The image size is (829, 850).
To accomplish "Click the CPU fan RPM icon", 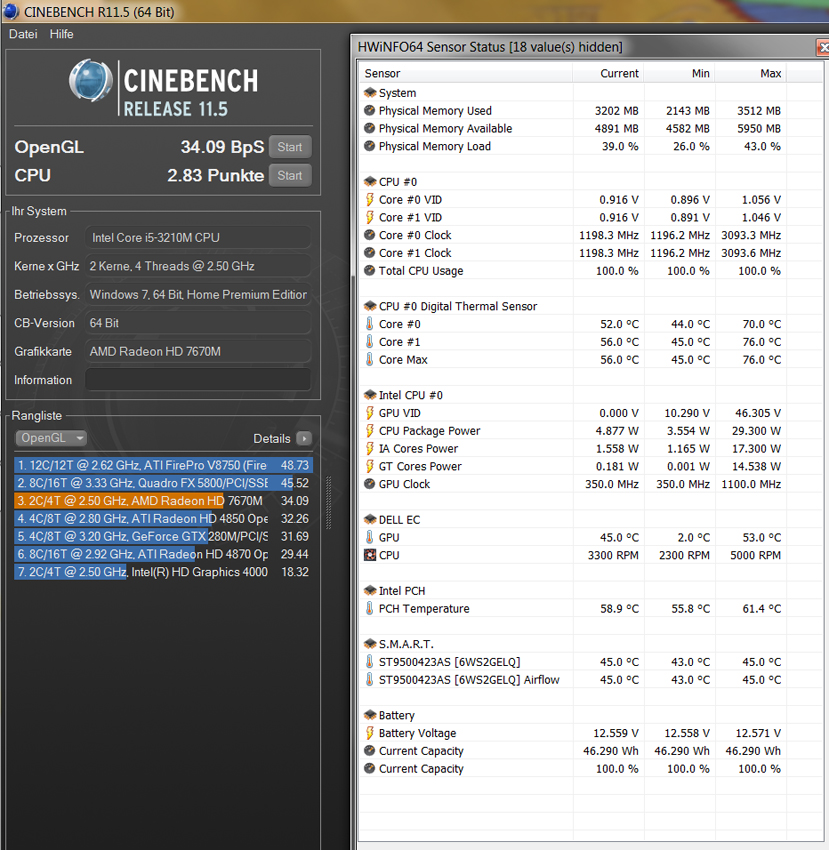I will (x=370, y=555).
